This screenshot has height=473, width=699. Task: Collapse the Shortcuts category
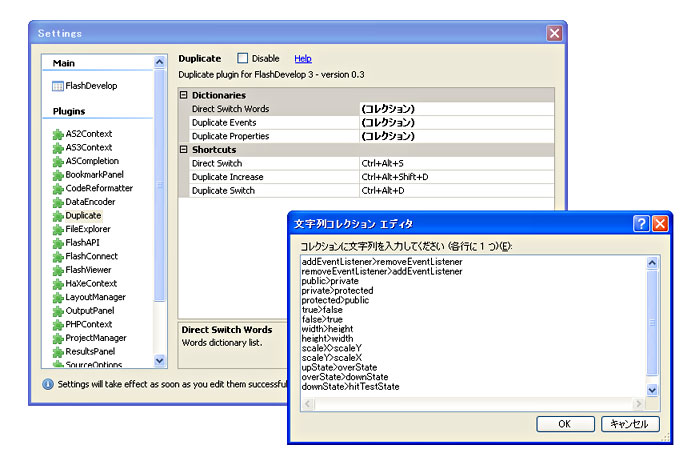184,149
